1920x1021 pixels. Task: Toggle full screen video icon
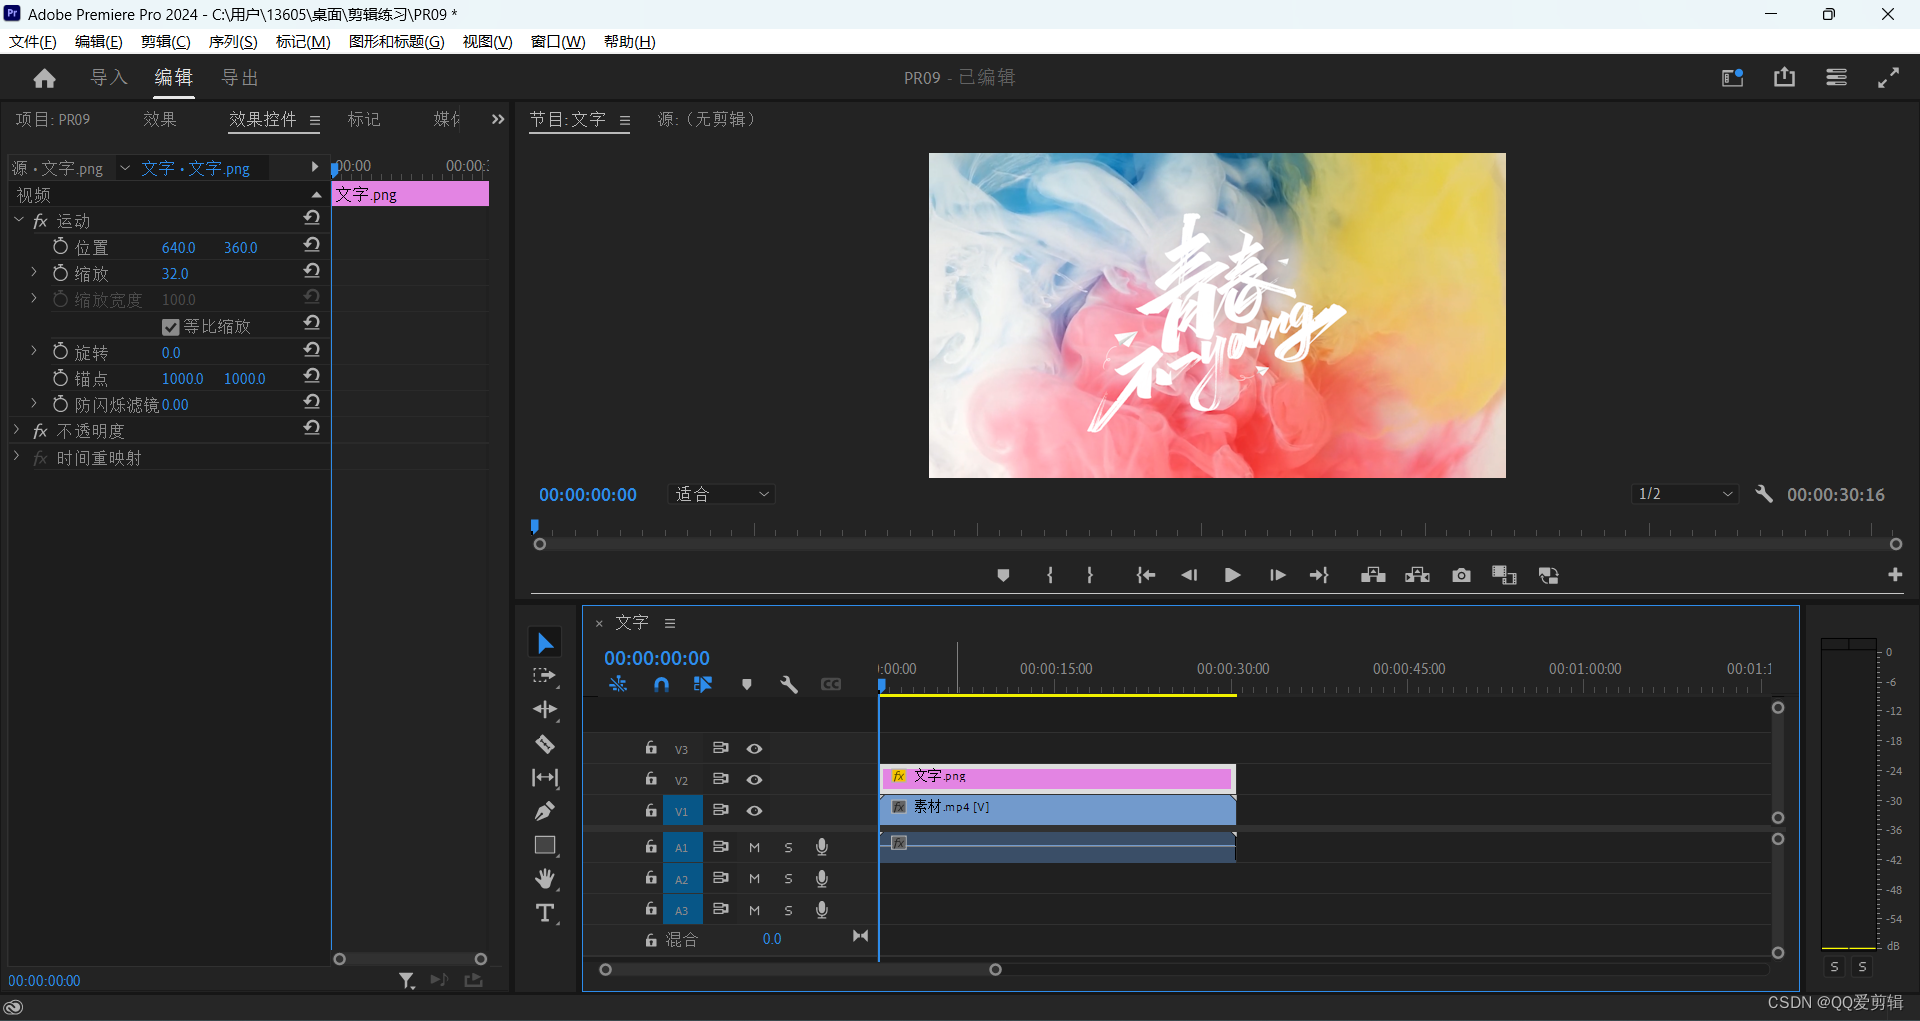(x=1888, y=78)
